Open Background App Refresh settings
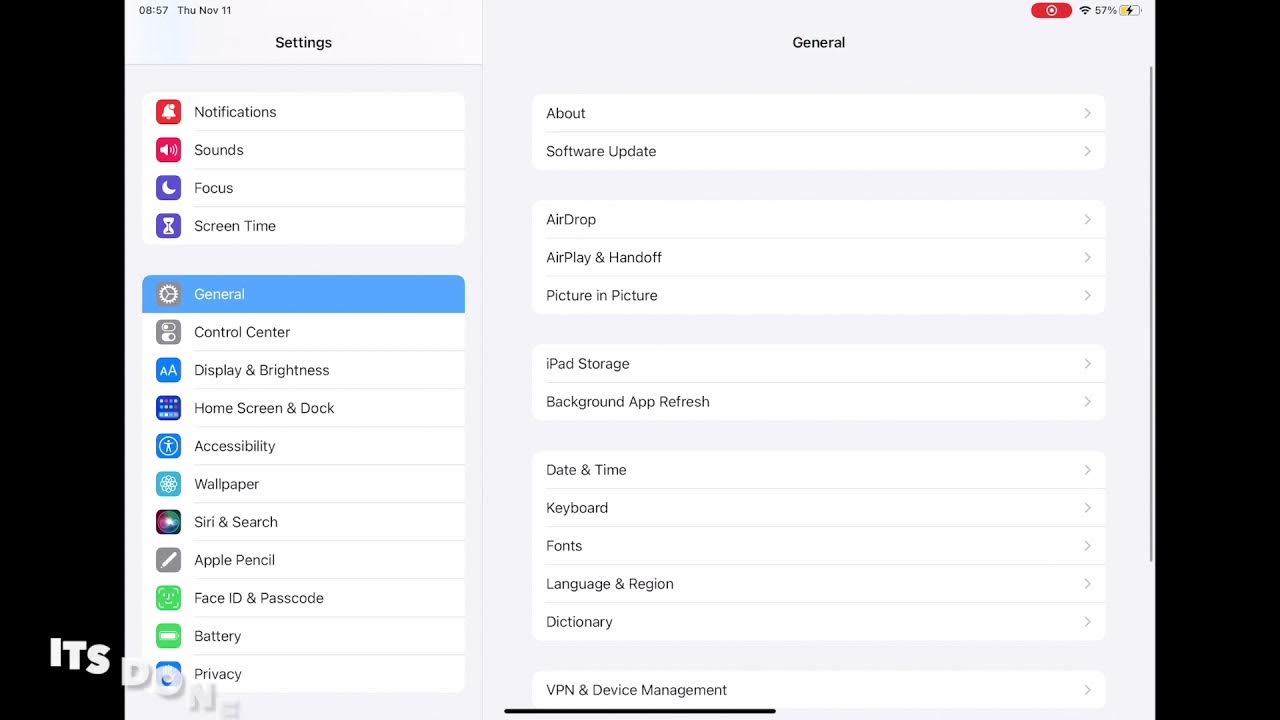The height and width of the screenshot is (720, 1280). (x=818, y=402)
